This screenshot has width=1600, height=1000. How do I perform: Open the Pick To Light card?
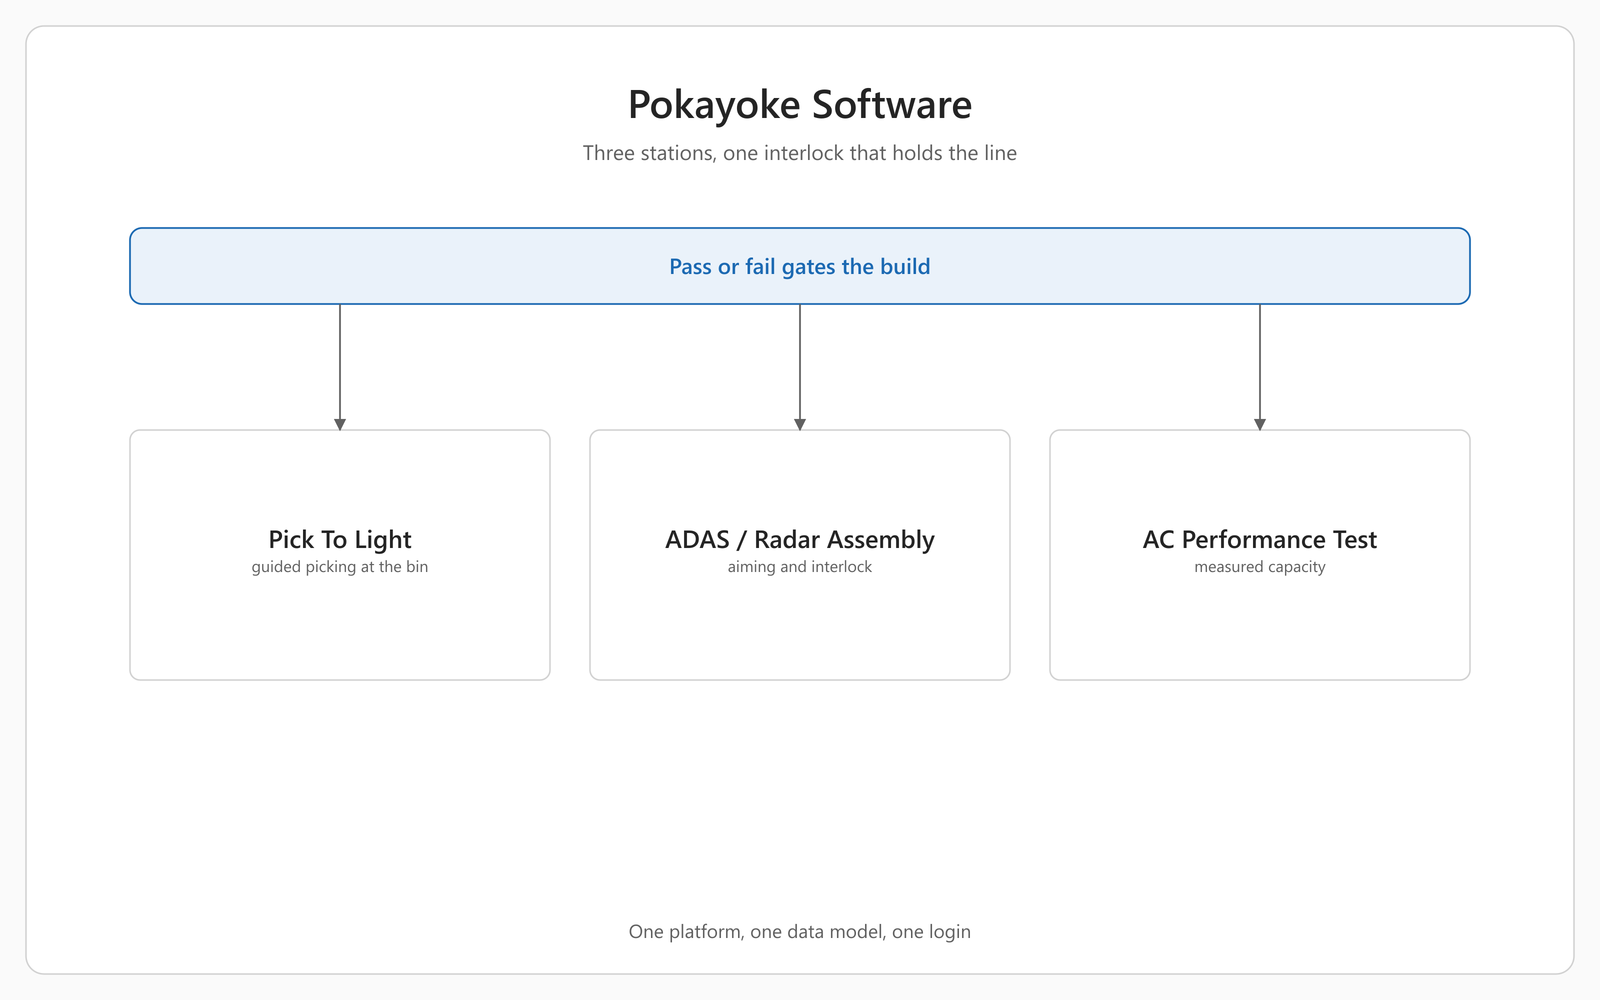click(340, 555)
